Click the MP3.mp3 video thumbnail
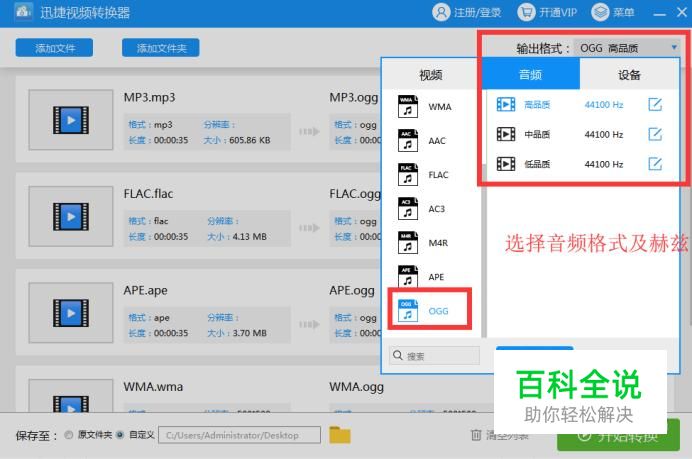This screenshot has height=459, width=692. pos(71,120)
